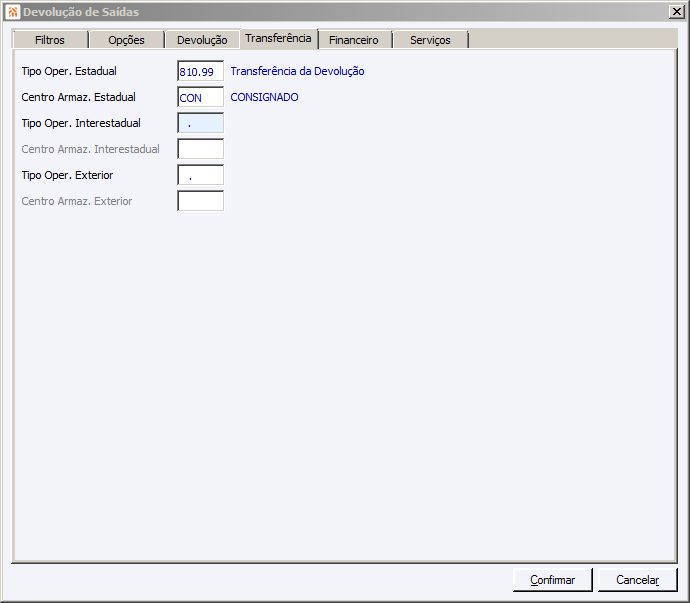Click the 'CONSIGNADO' description text
Screen dimensions: 690x603
tap(264, 97)
